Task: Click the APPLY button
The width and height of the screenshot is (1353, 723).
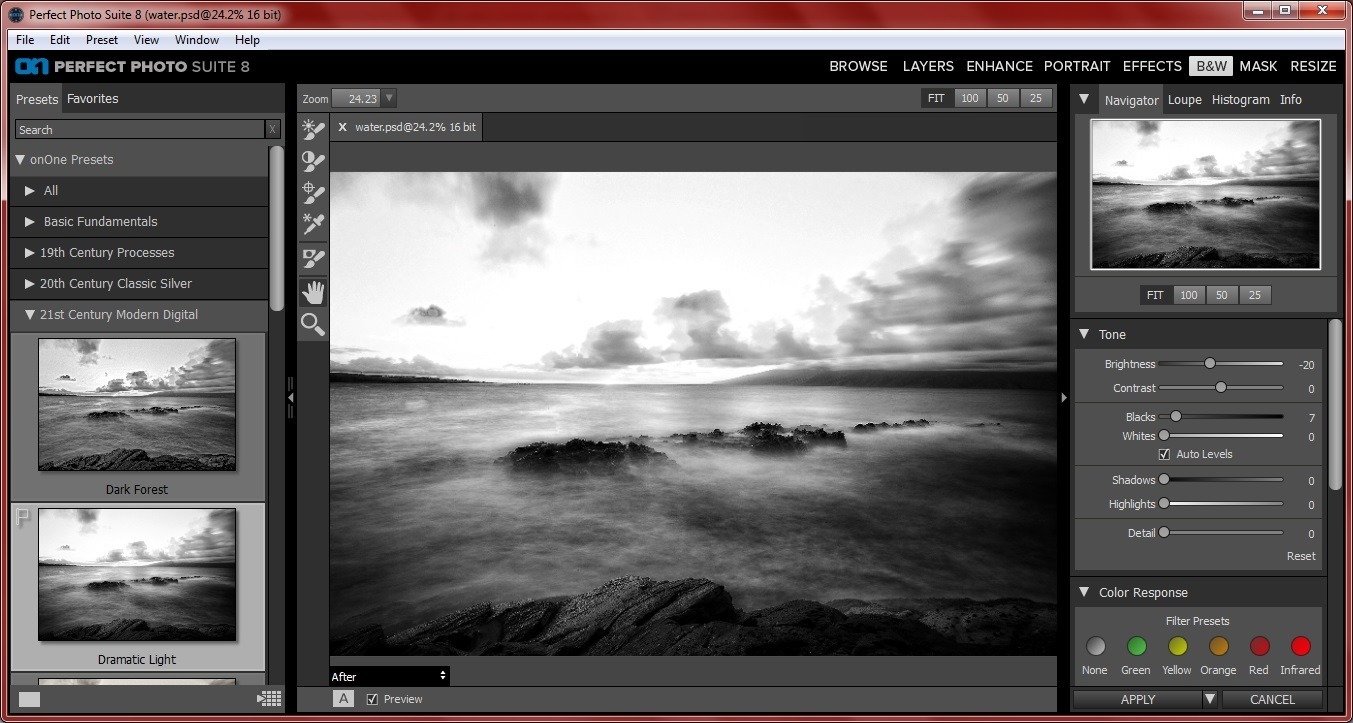Action: click(1137, 700)
